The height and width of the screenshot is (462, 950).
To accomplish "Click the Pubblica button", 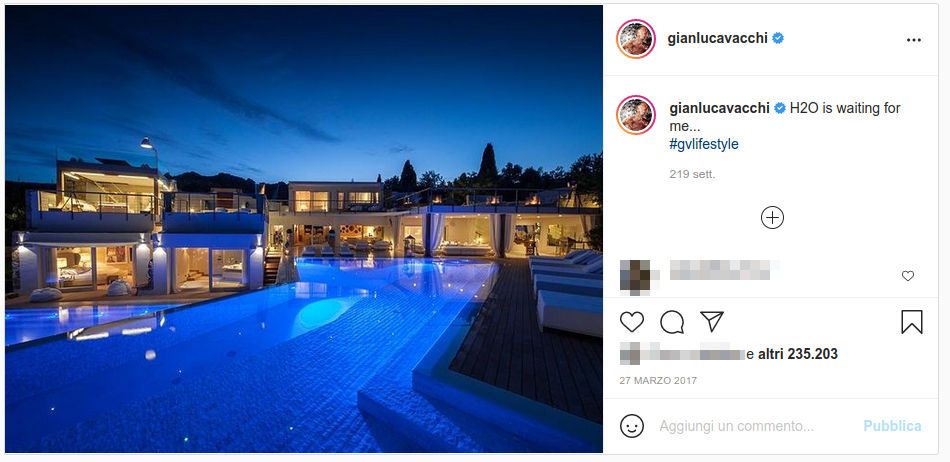I will point(892,426).
